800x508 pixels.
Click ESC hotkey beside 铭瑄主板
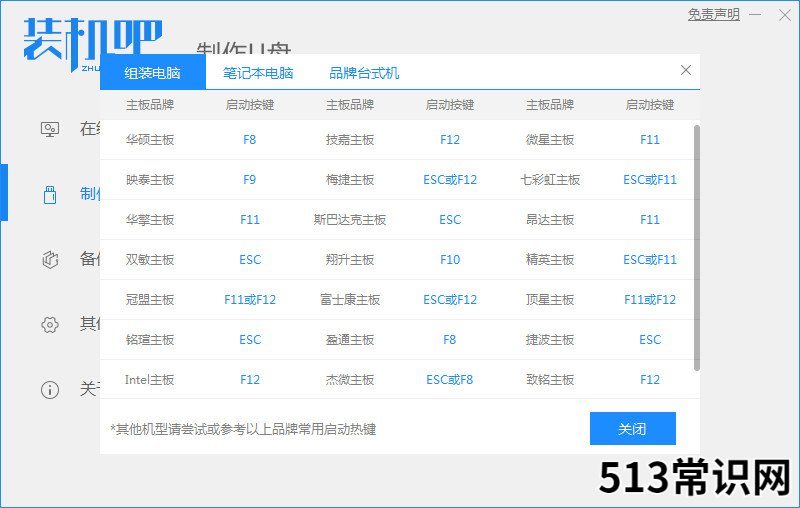pos(250,340)
